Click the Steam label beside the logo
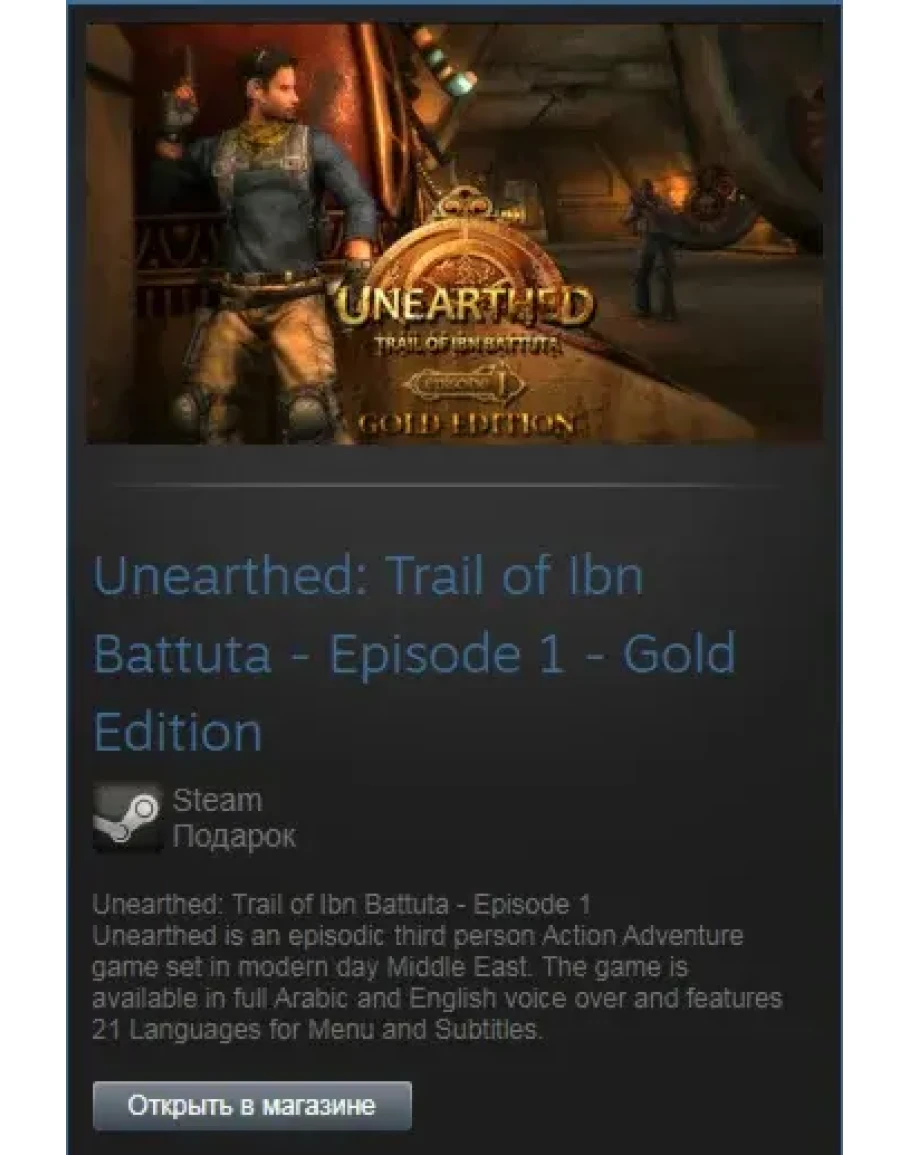910x1155 pixels. pos(217,800)
